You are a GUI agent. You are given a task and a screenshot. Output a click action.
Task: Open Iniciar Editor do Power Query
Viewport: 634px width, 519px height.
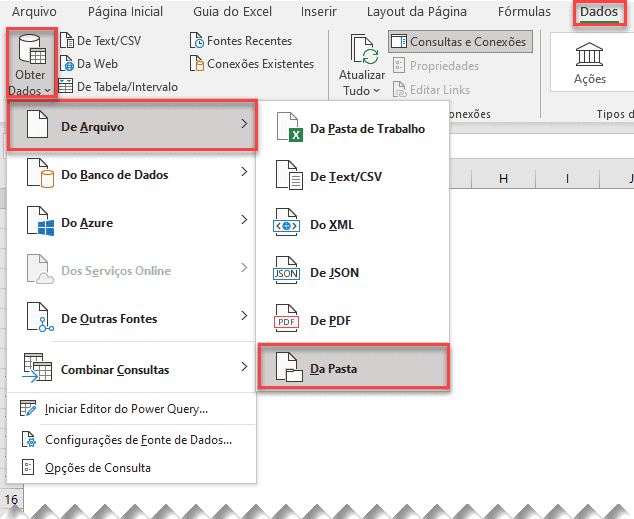click(132, 409)
